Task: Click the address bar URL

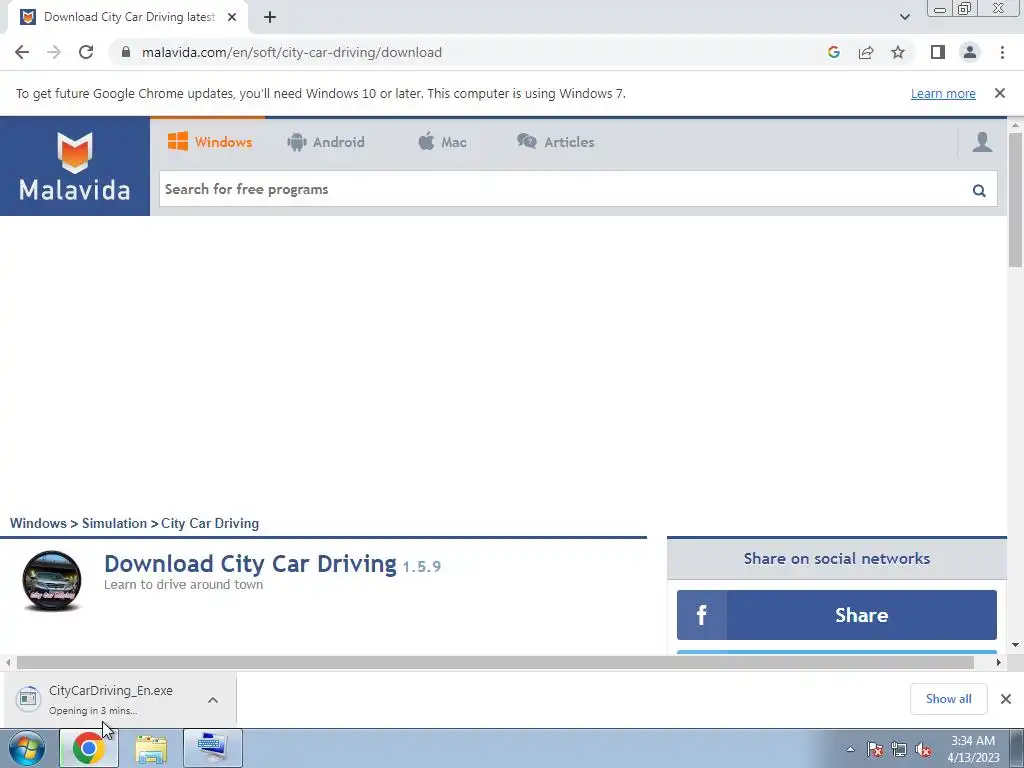Action: [291, 52]
